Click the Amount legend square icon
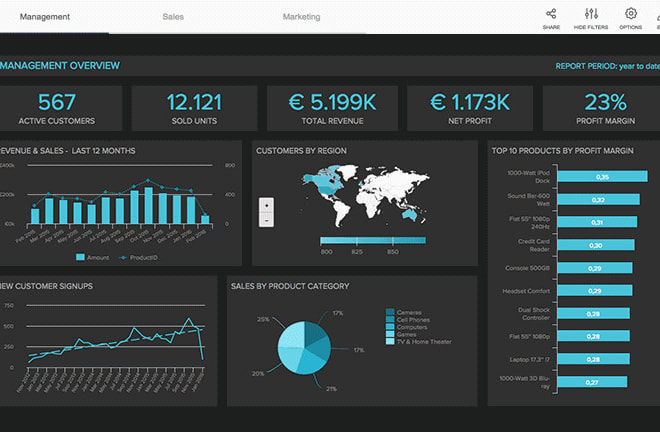 [x=81, y=257]
